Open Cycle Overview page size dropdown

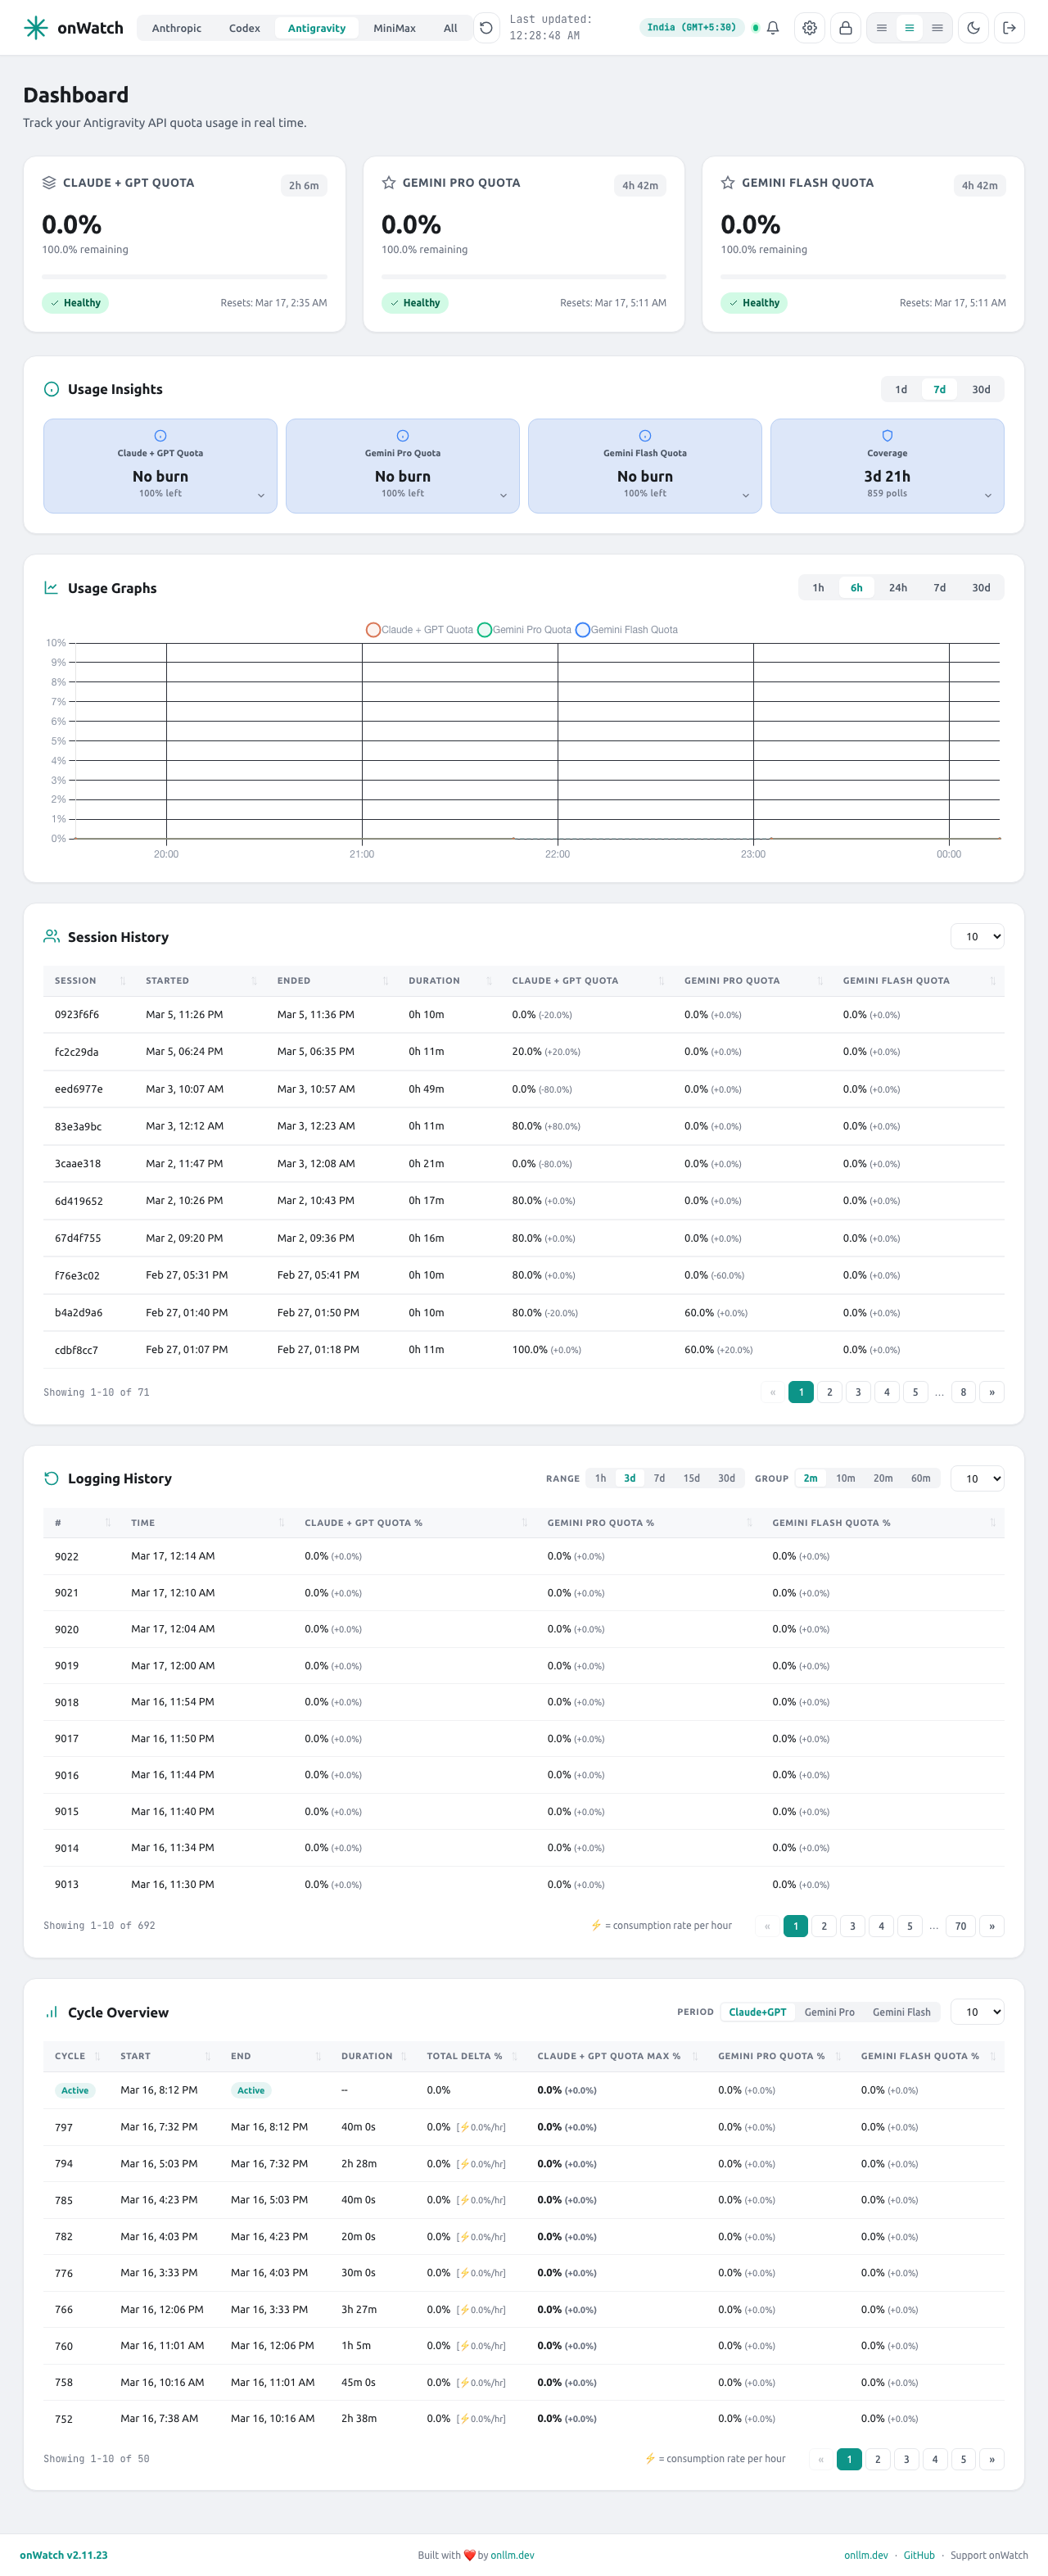(x=977, y=2012)
